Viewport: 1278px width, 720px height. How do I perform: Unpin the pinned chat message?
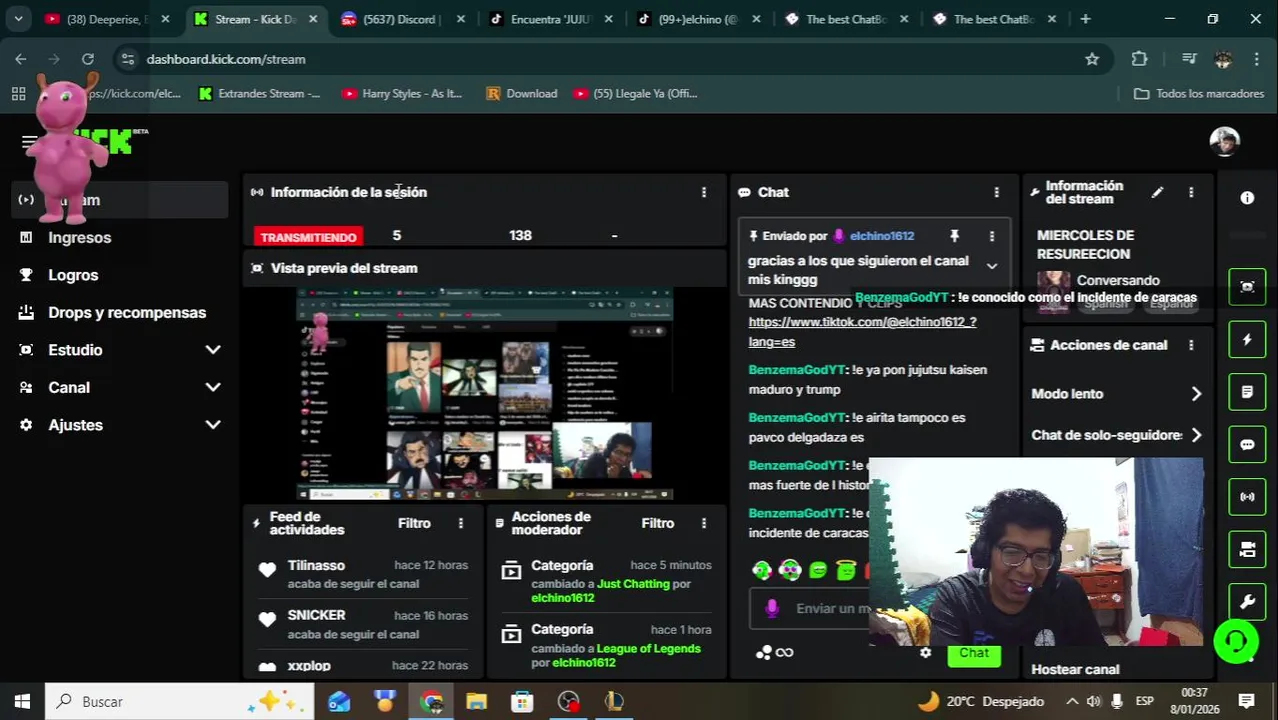coord(954,236)
